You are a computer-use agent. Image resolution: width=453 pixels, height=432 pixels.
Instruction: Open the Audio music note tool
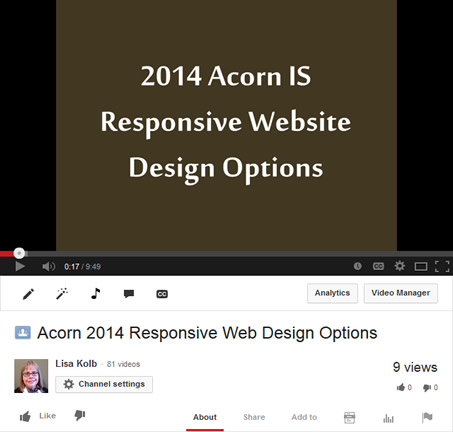(96, 293)
